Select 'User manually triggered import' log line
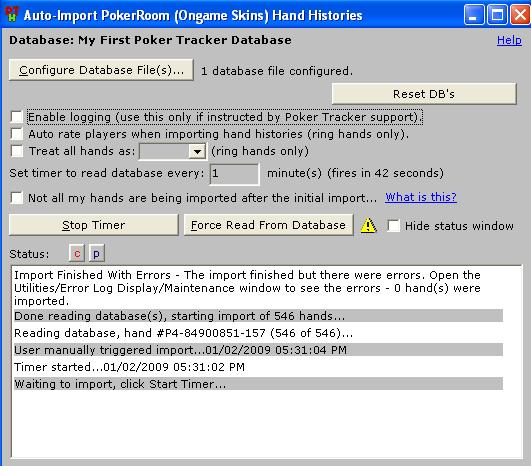531x466 pixels. 258,350
